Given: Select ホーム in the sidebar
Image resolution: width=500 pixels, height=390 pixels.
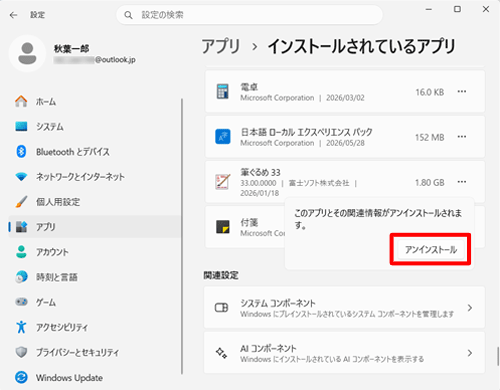Looking at the screenshot, I should (95, 101).
